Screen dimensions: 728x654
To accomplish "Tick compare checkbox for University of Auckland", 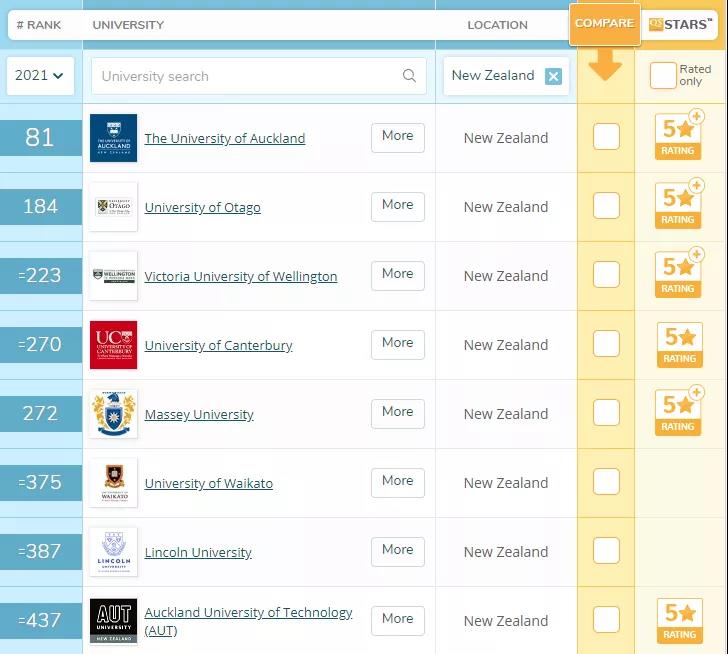I will [606, 137].
